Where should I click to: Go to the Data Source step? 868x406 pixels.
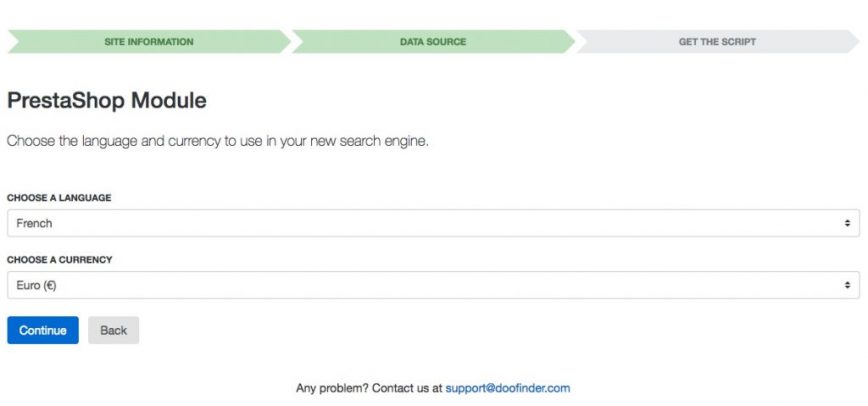[x=432, y=42]
